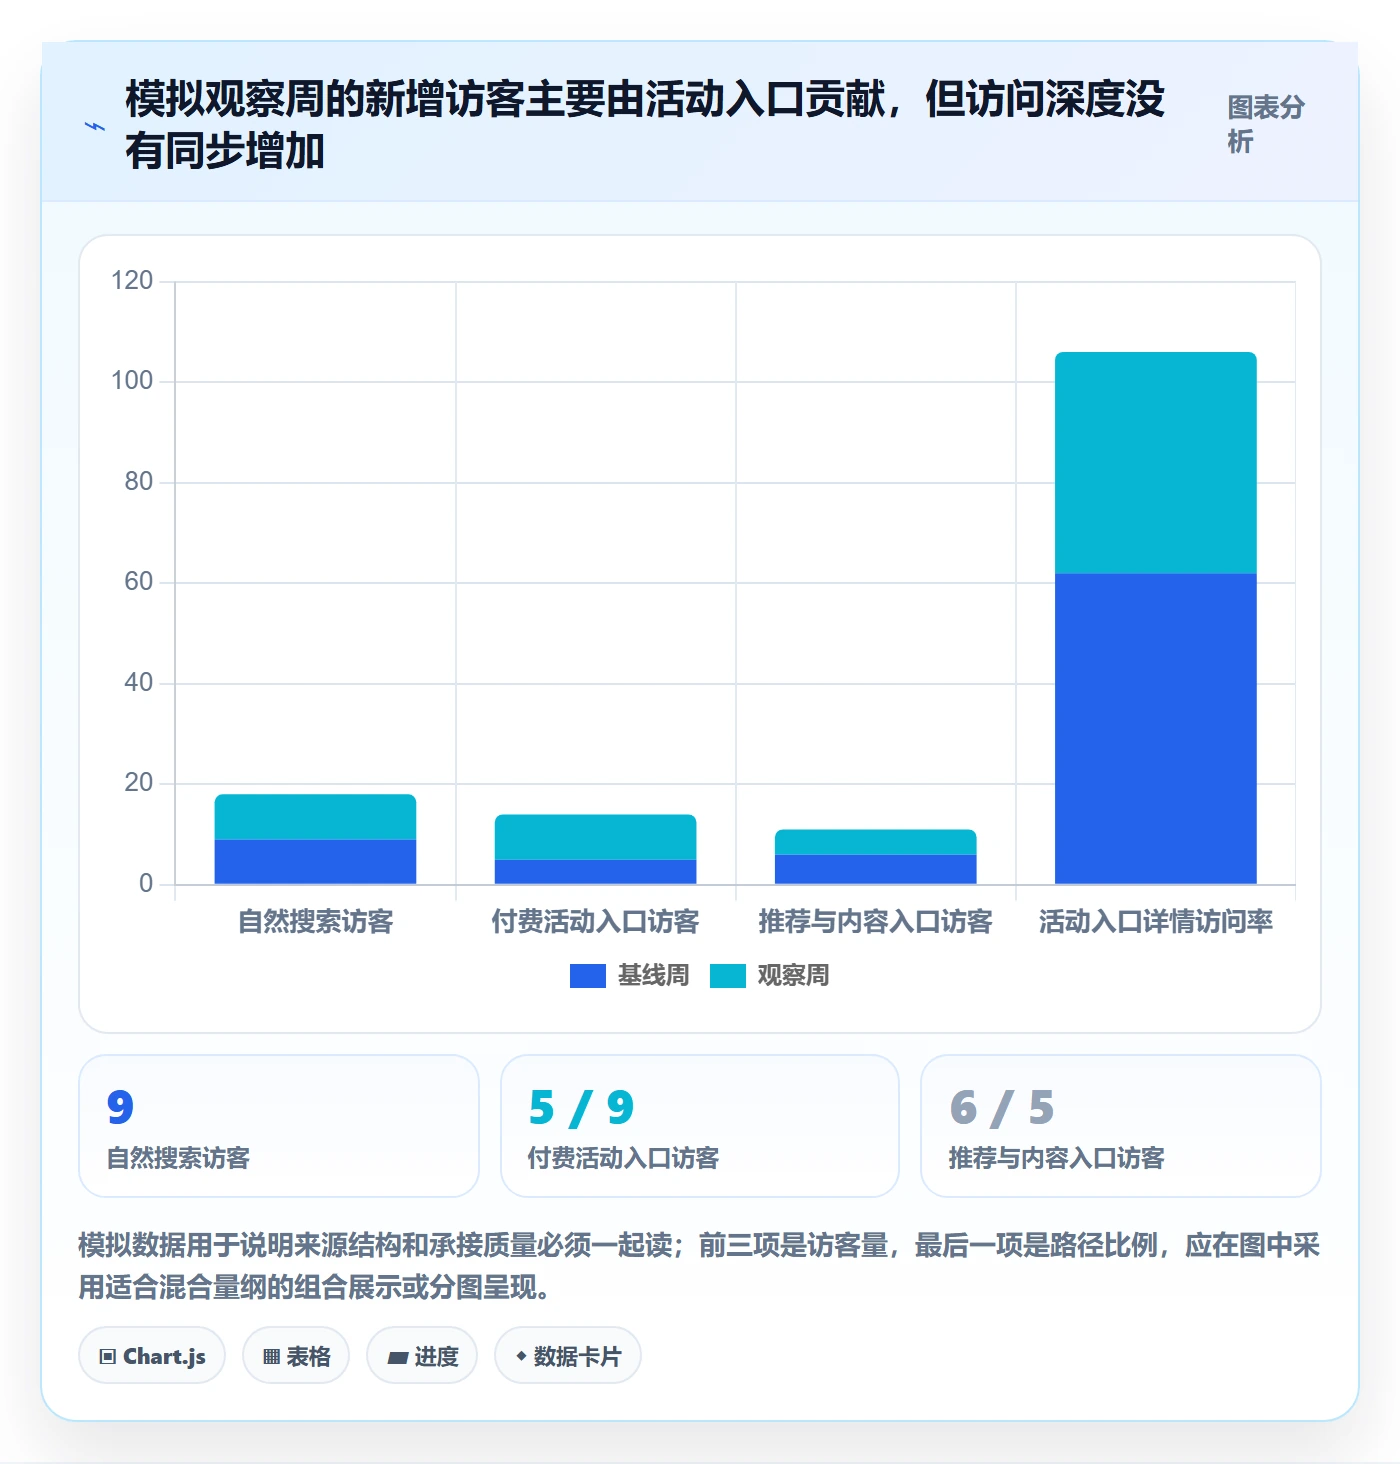Open the 自然搜索访客 stat card with value 9
1400x1464 pixels.
(x=279, y=1126)
